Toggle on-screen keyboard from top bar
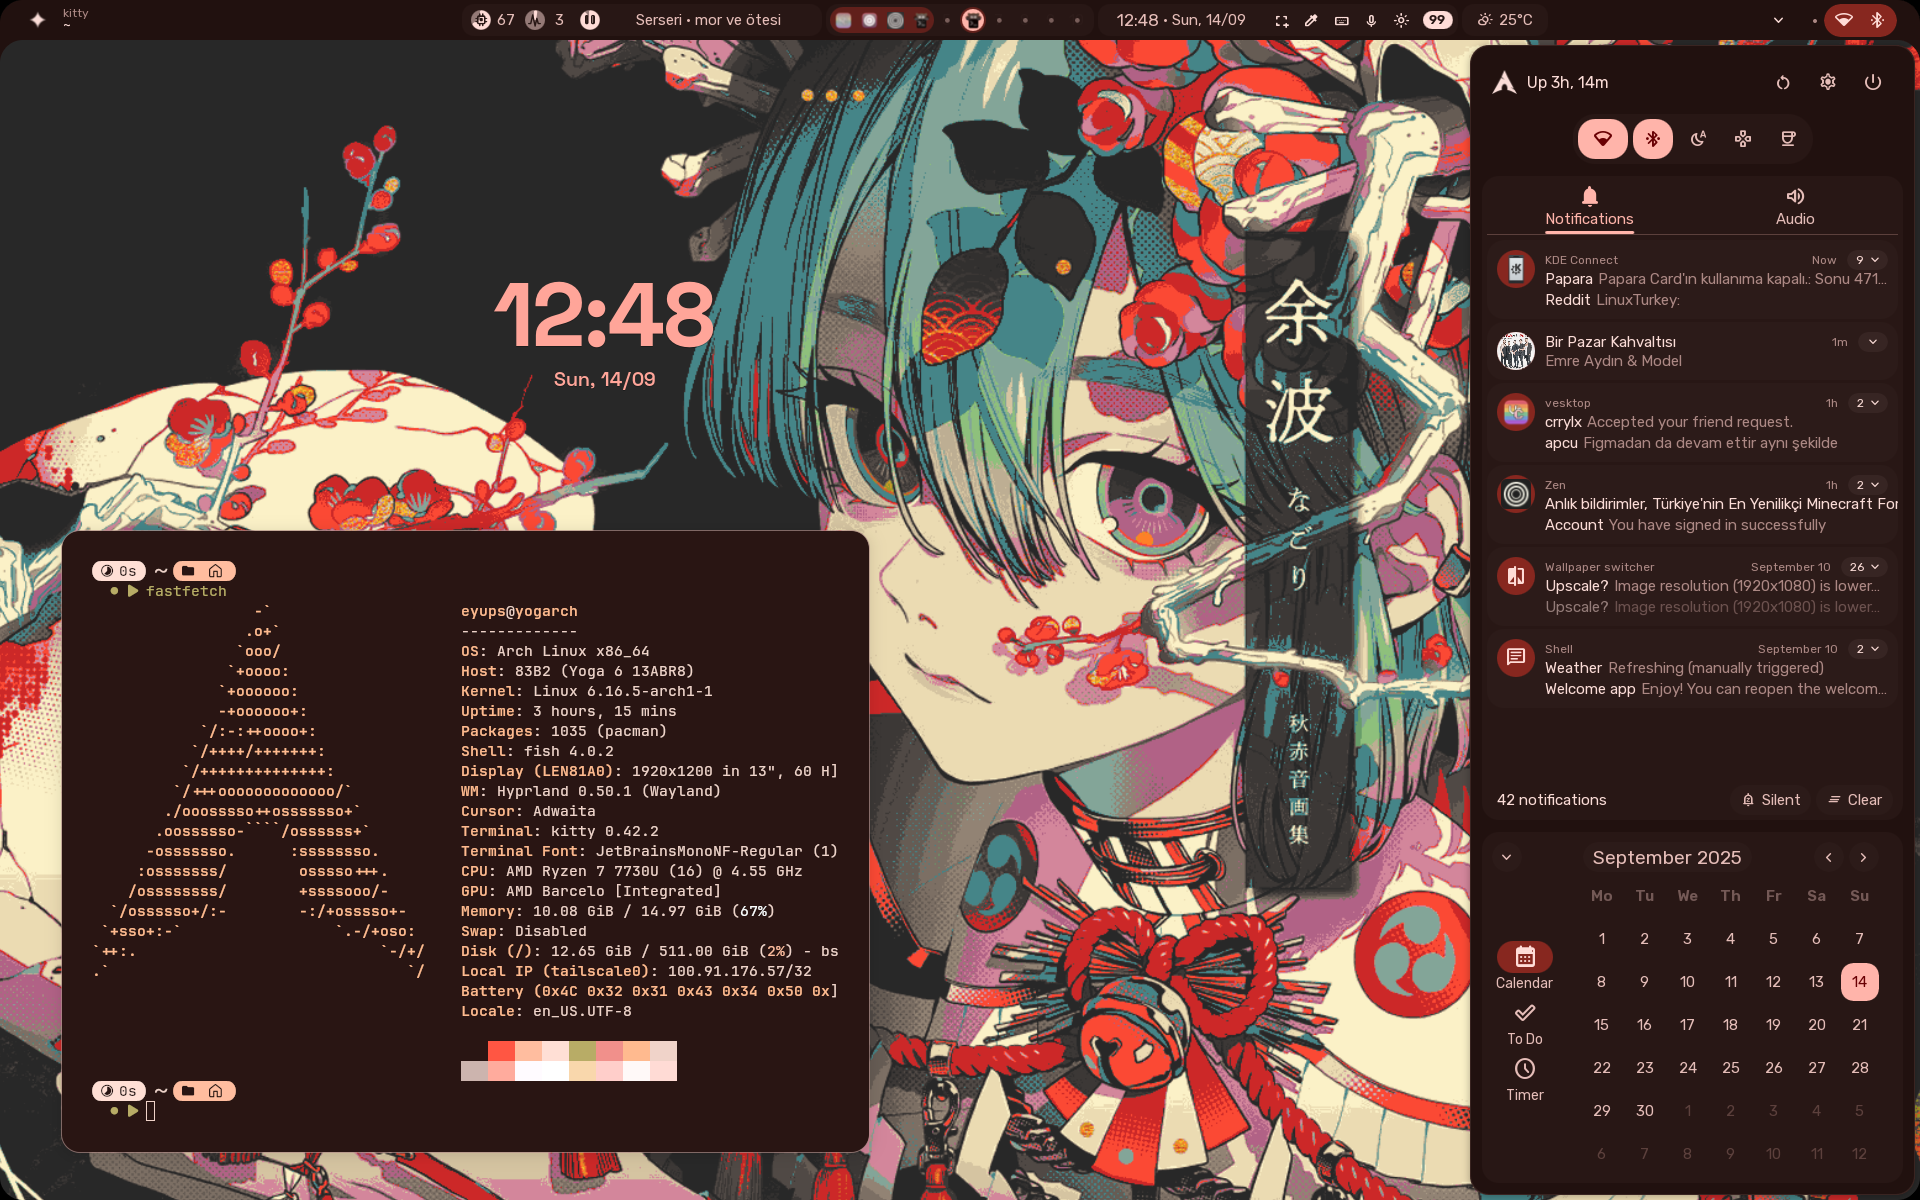This screenshot has width=1920, height=1200. click(x=1341, y=20)
